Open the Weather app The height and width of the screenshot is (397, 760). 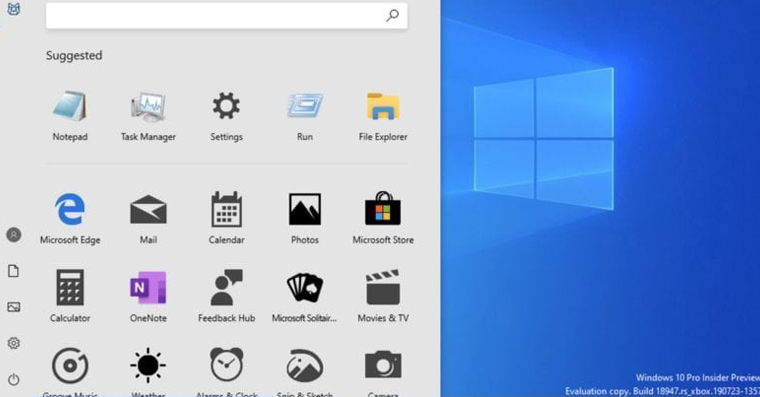click(x=148, y=372)
